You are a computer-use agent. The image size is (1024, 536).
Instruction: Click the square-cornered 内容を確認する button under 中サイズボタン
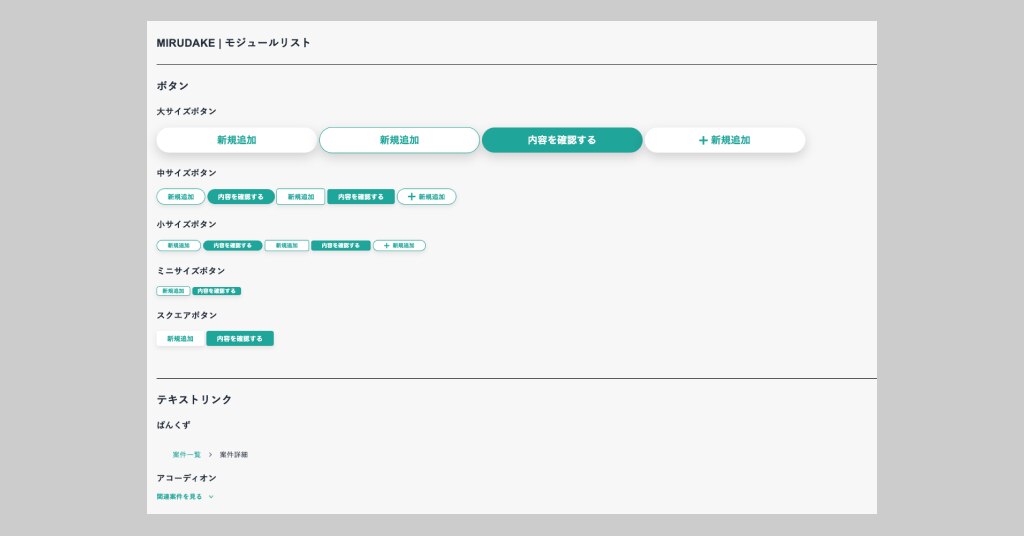coord(360,197)
